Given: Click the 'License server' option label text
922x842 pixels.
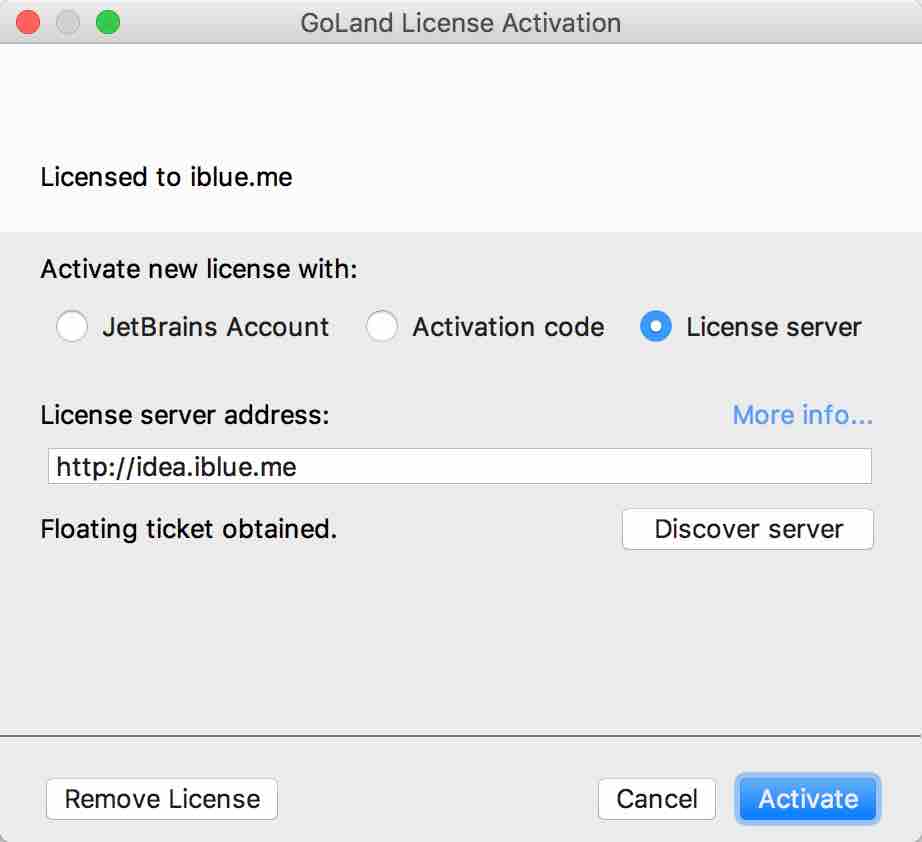Looking at the screenshot, I should [774, 327].
